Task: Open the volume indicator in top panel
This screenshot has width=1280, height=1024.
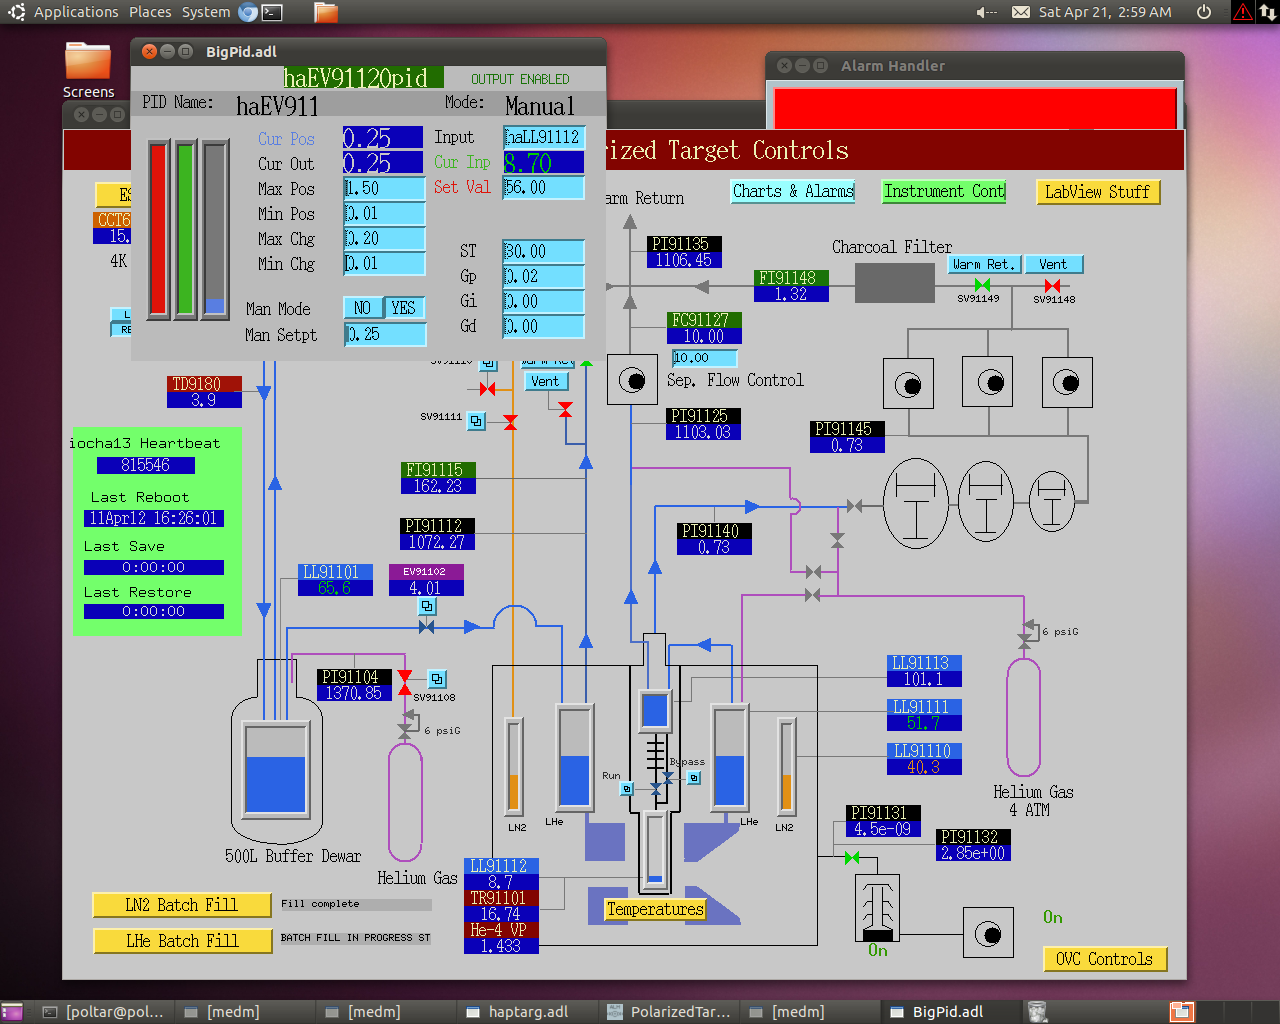Action: coord(986,12)
